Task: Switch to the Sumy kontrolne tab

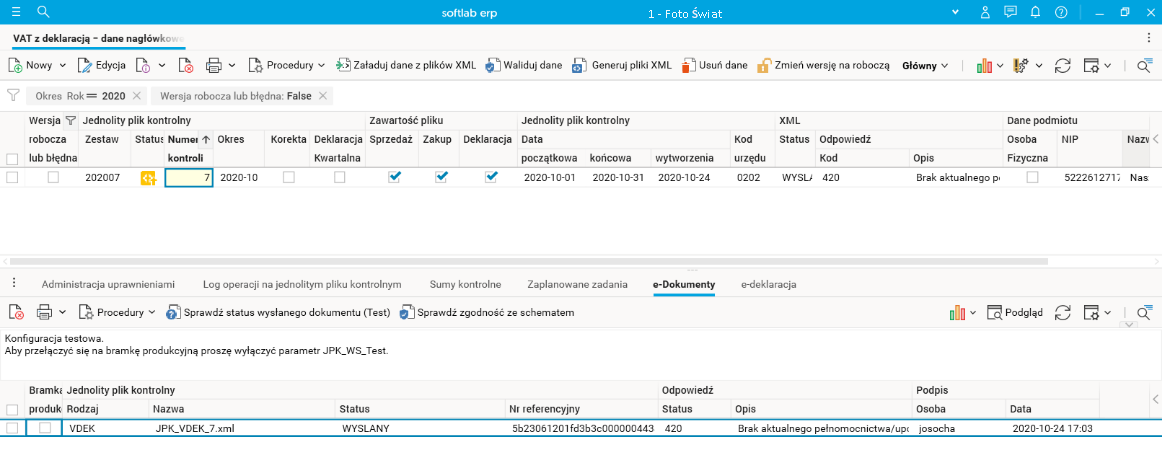Action: (x=465, y=285)
